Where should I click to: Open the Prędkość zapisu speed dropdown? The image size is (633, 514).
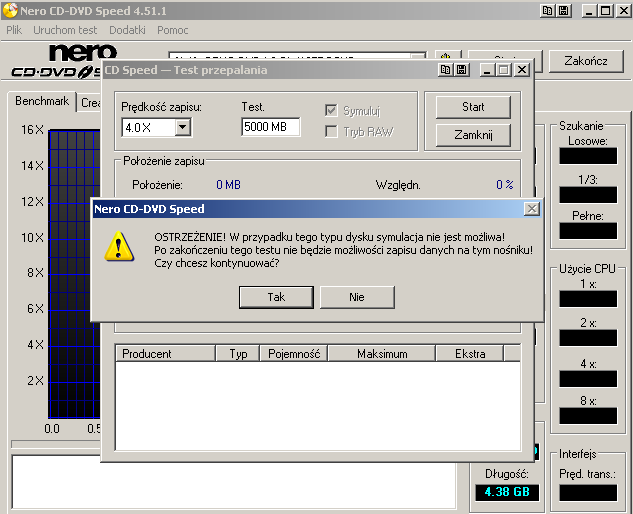point(183,128)
